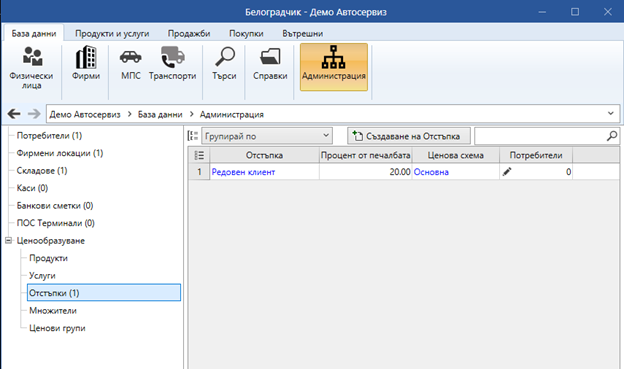The height and width of the screenshot is (369, 624).
Task: Click База данни in breadcrumb
Action: click(160, 115)
